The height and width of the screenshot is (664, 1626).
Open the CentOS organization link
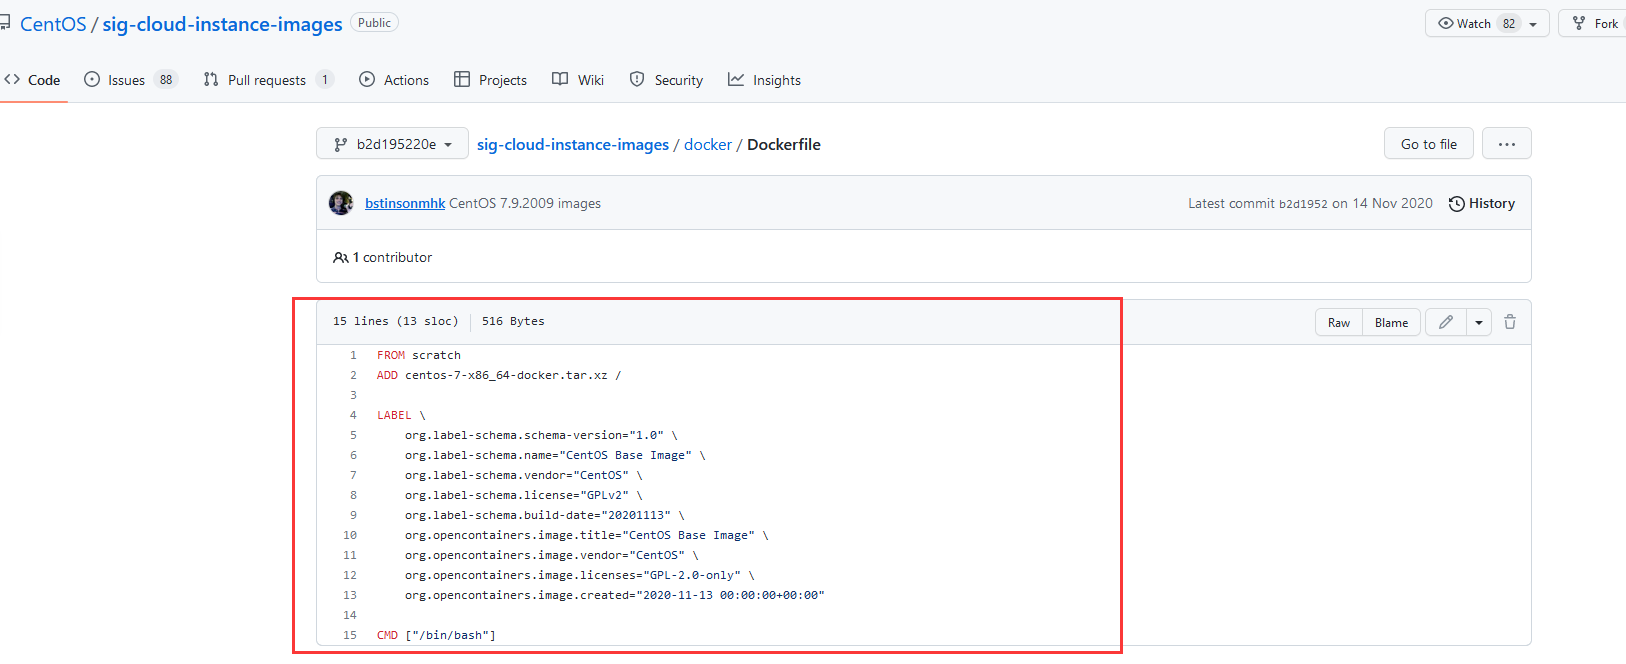53,24
